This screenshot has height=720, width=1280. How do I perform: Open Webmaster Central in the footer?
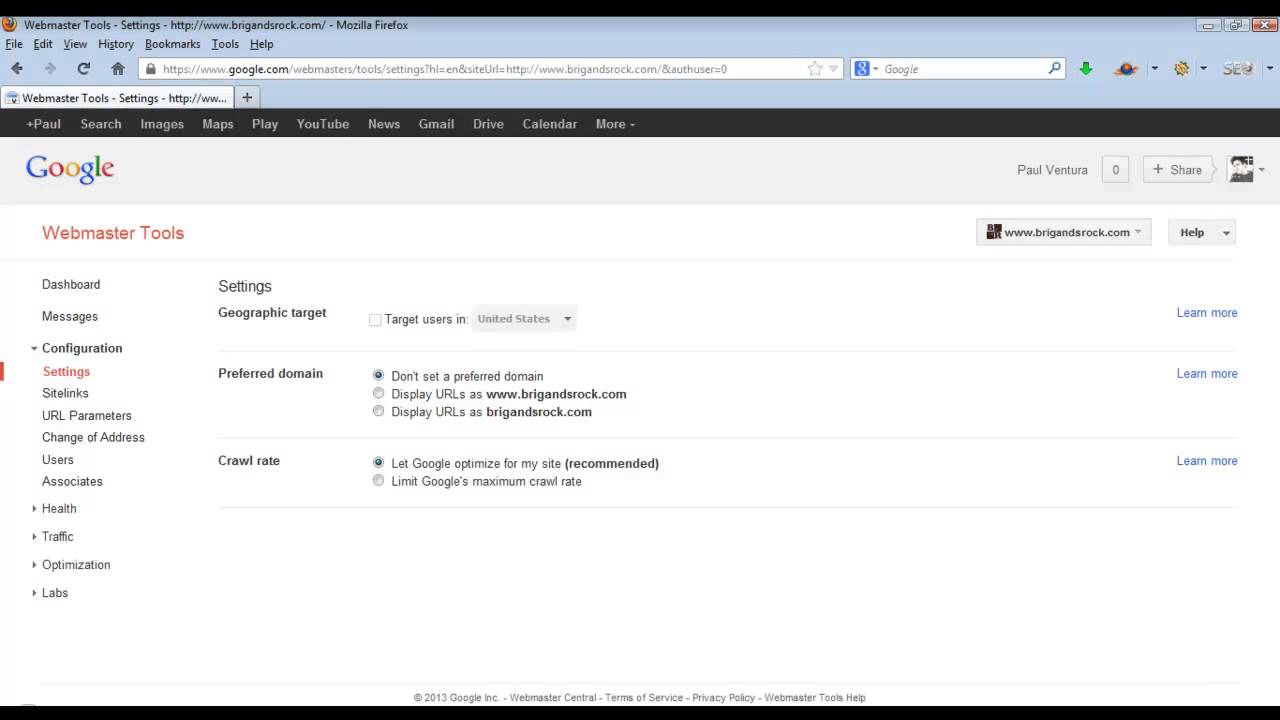click(x=553, y=698)
